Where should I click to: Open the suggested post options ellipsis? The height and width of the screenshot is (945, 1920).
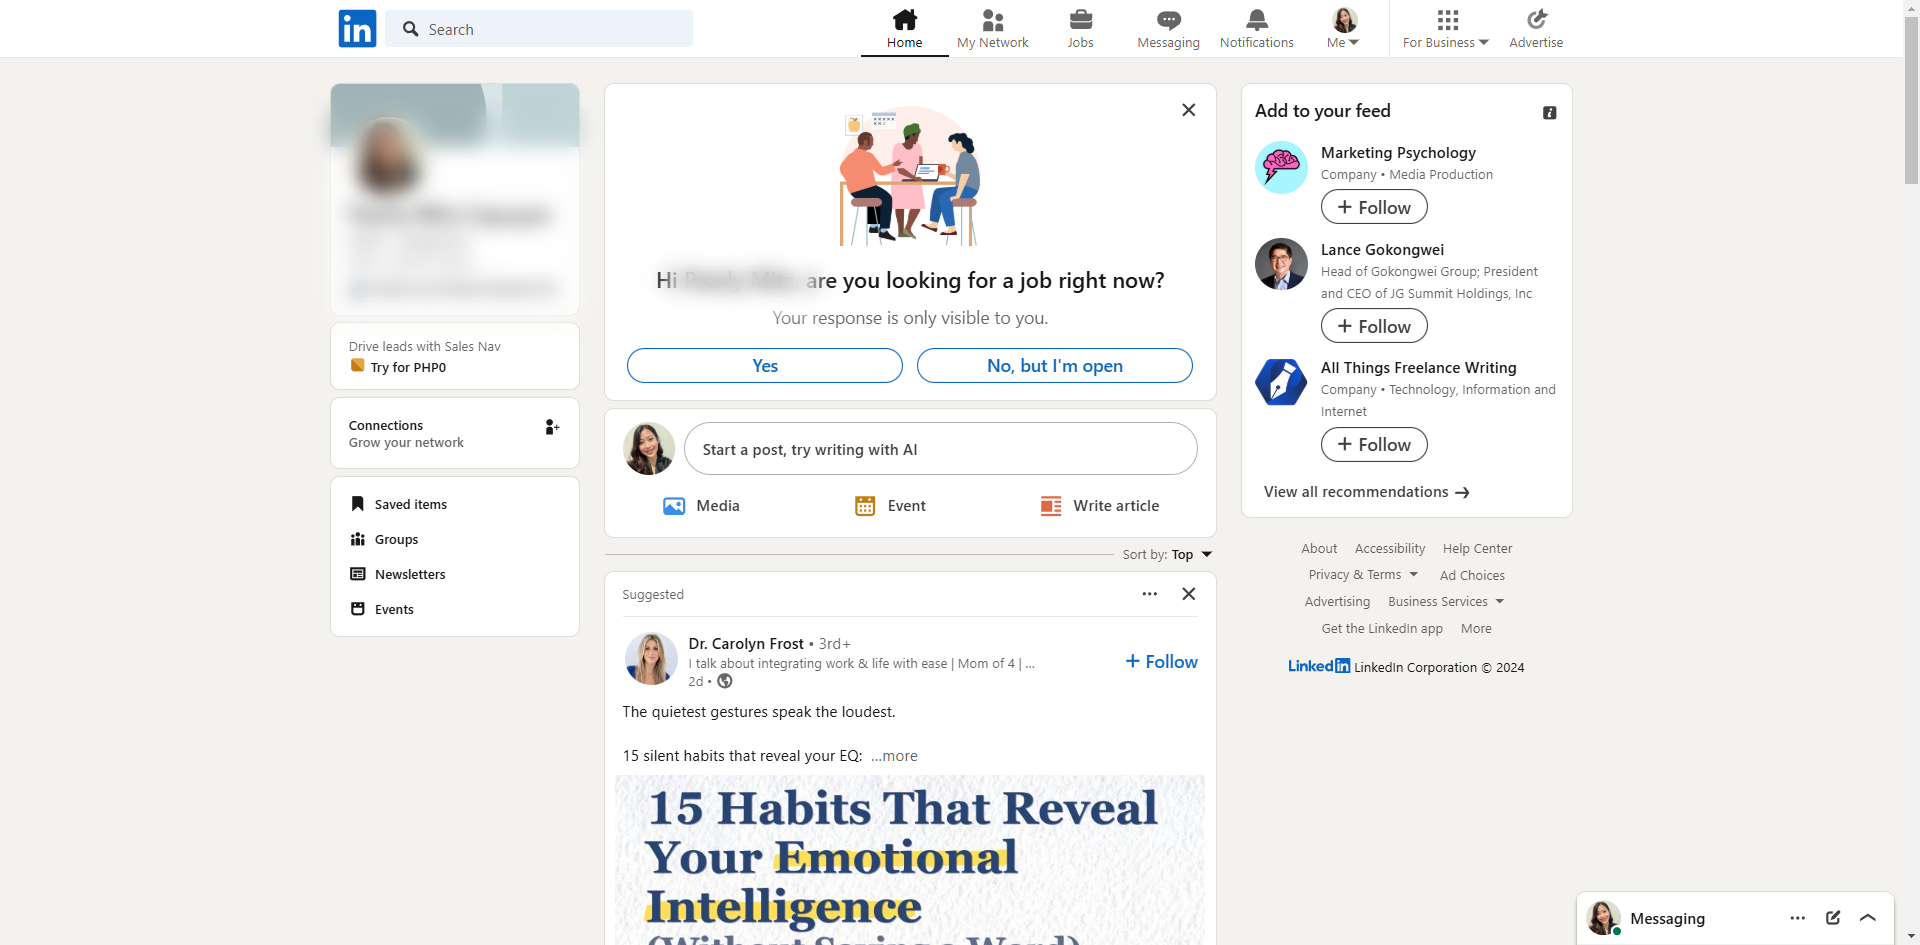click(1150, 594)
